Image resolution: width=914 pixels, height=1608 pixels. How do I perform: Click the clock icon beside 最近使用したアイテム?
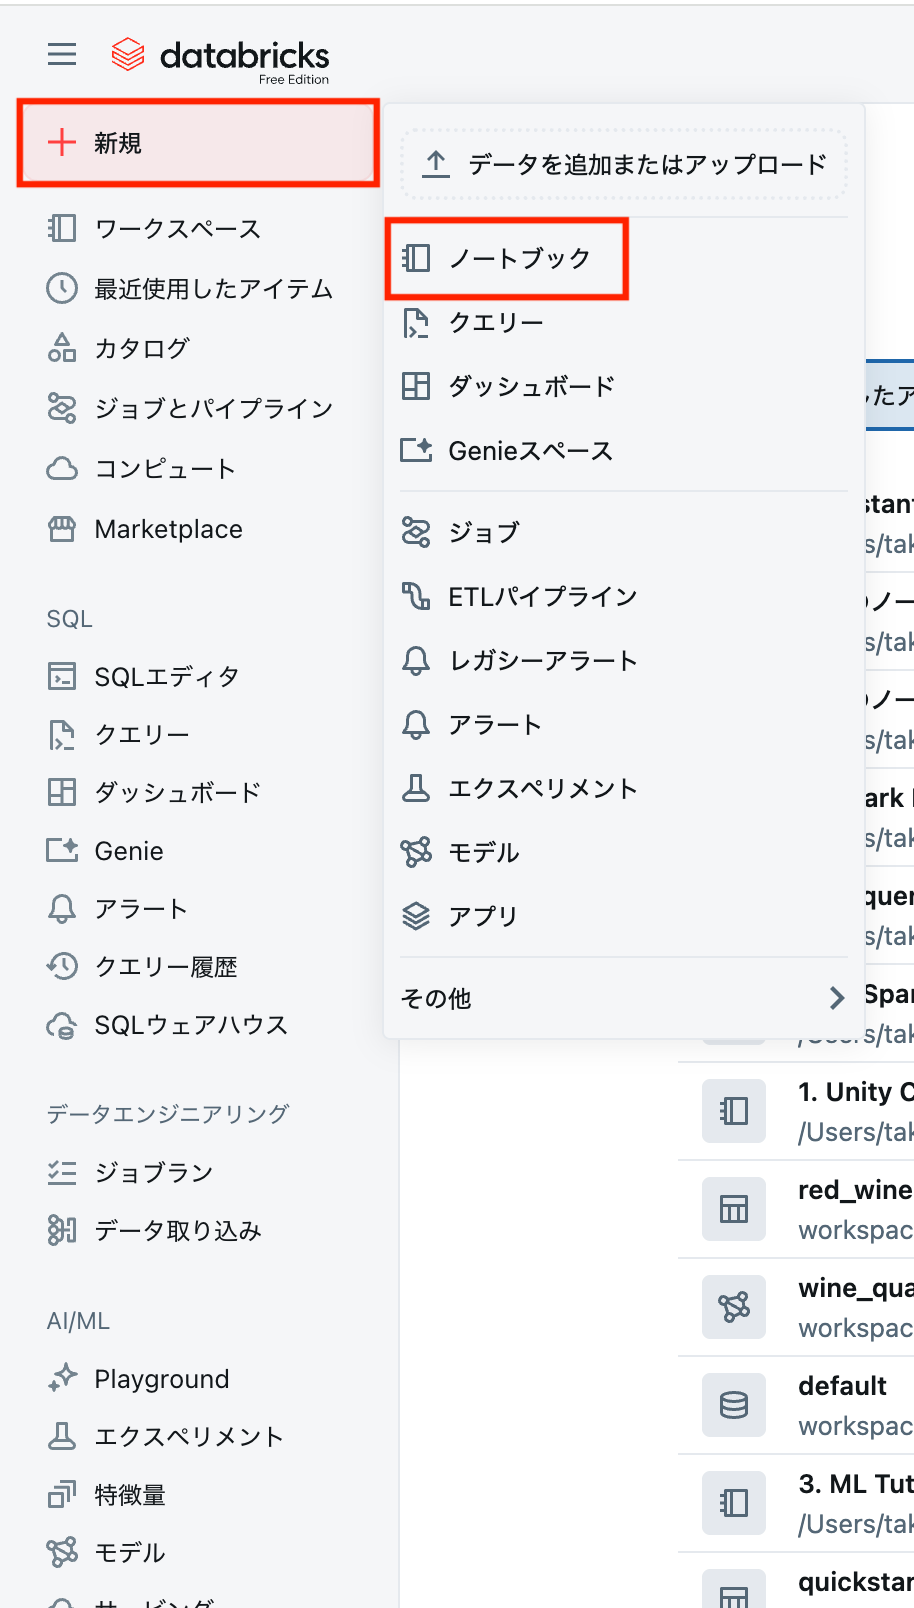[62, 289]
